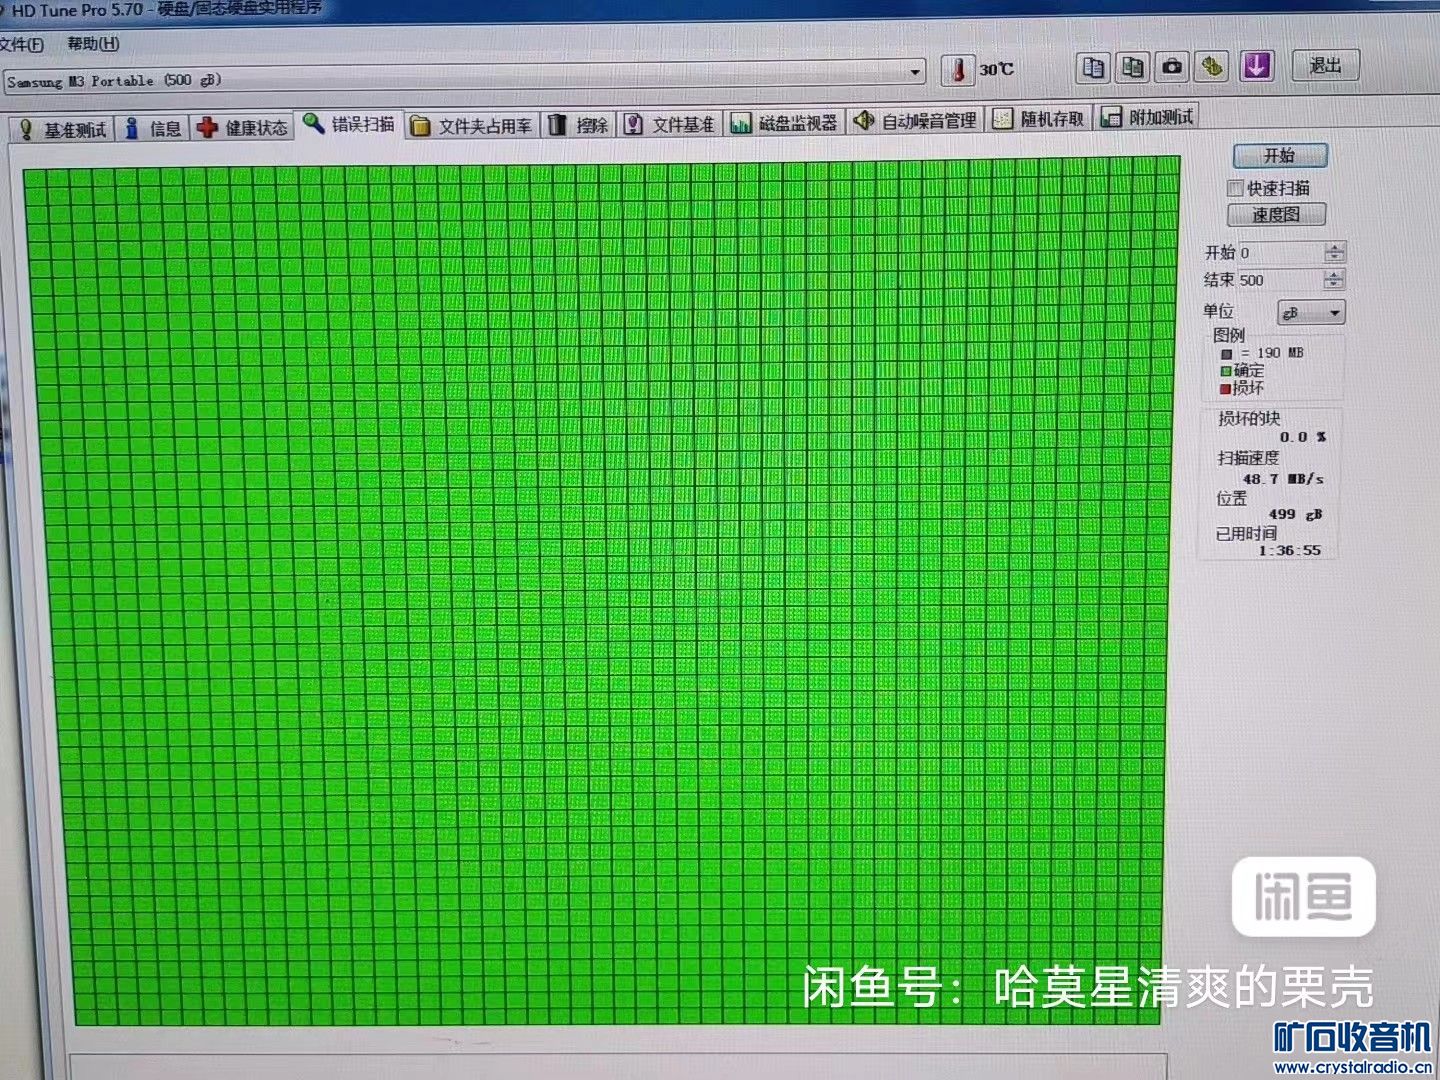Switch to the 随机存取 tab
This screenshot has height=1080, width=1440.
pos(1039,119)
